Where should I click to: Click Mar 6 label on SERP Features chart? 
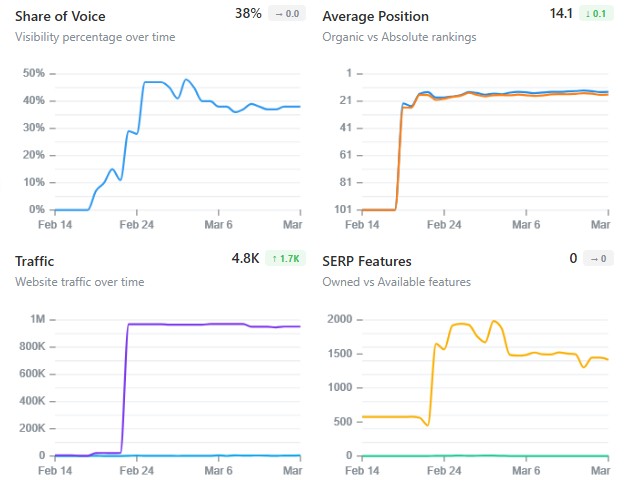point(526,470)
